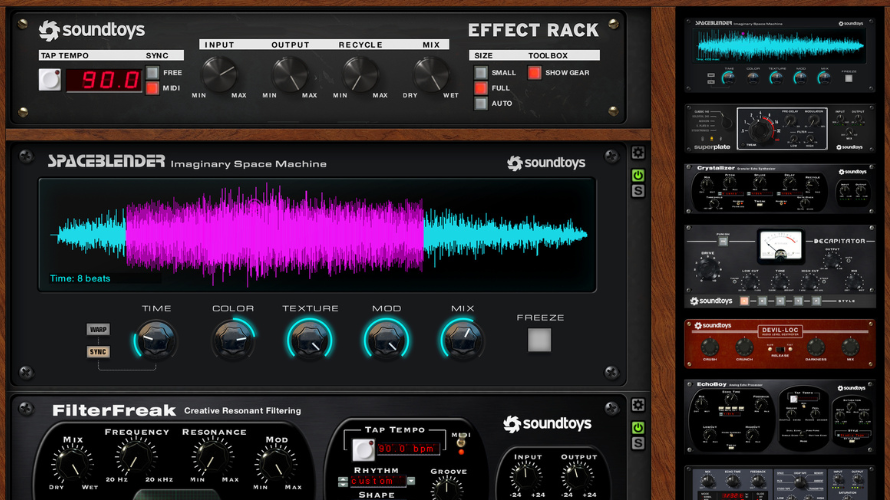Click the FilterFreak solo S button
The height and width of the screenshot is (500, 890).
(638, 443)
